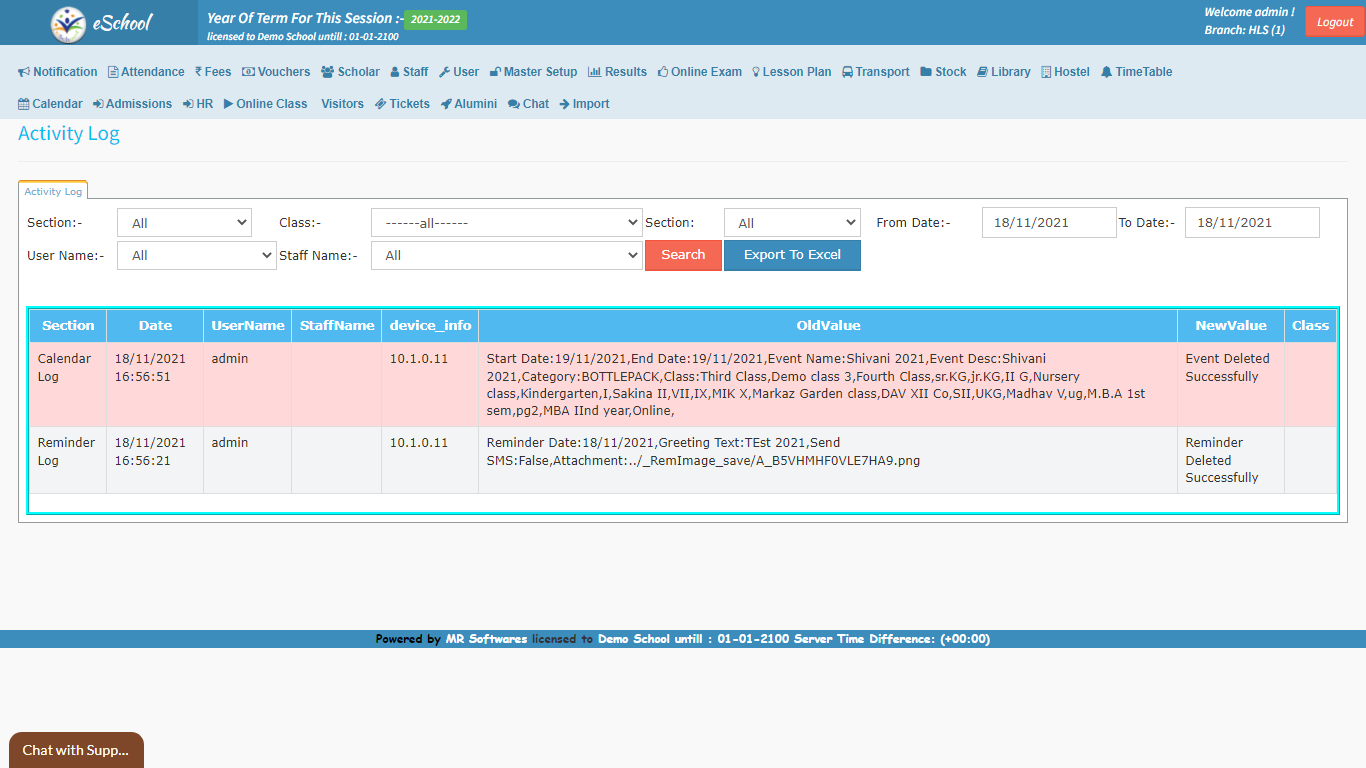This screenshot has height=768, width=1366.
Task: Open the Transport bus menu
Action: click(875, 72)
